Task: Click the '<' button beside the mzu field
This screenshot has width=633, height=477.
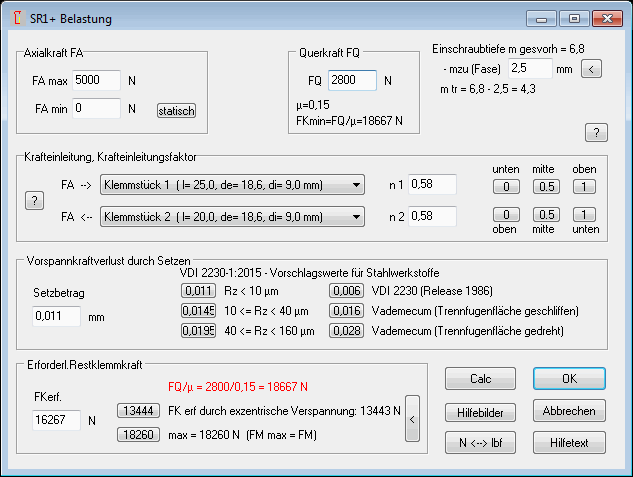Action: [x=591, y=69]
